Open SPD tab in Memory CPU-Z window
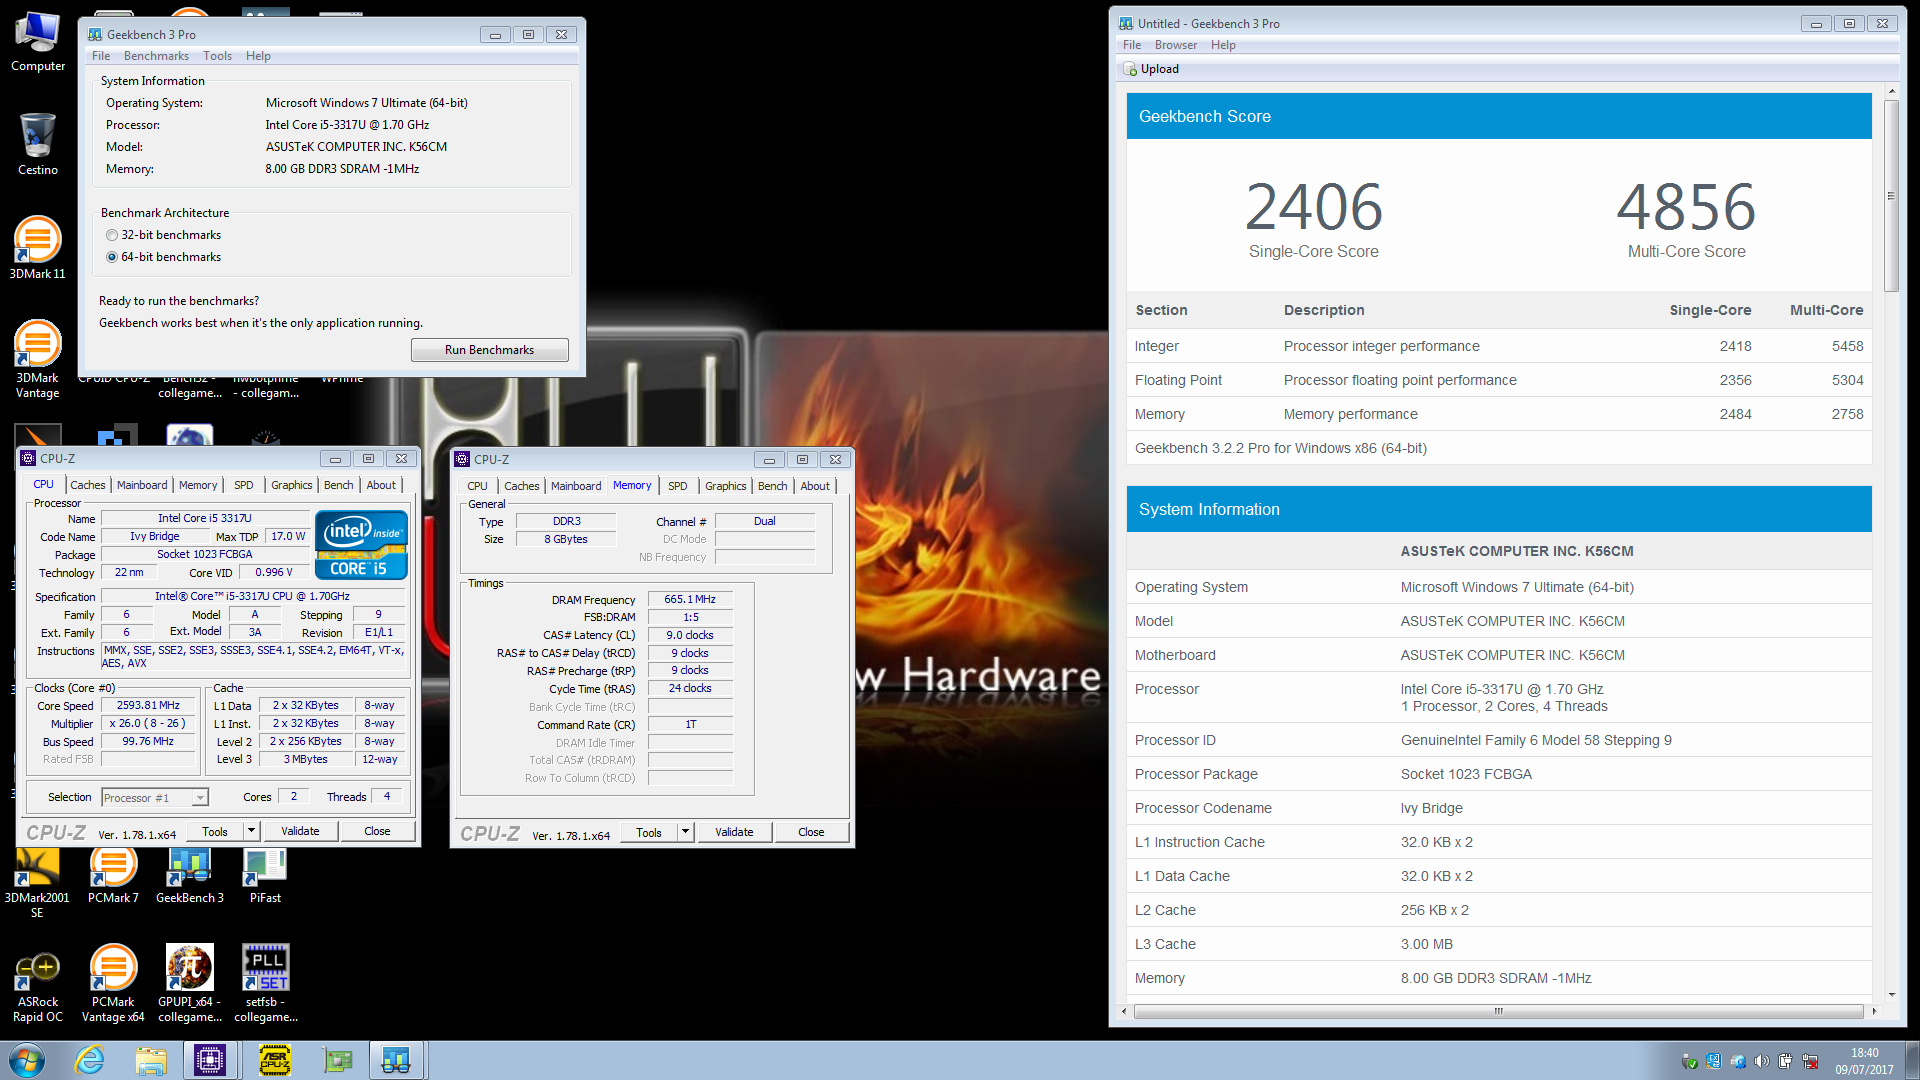The height and width of the screenshot is (1080, 1920). (x=678, y=486)
